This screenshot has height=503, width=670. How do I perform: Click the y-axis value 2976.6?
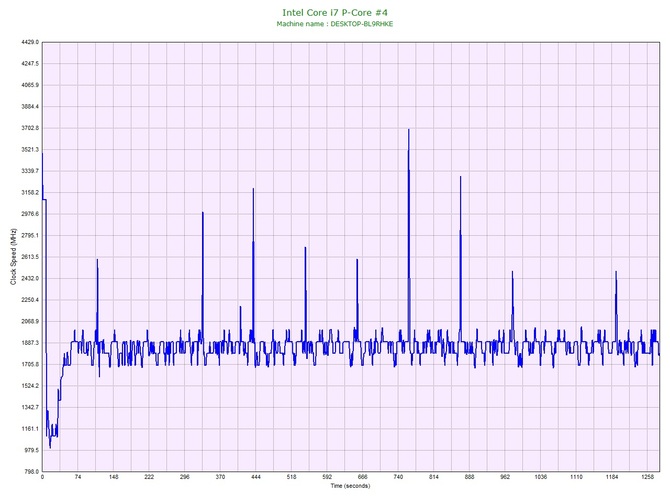[x=30, y=214]
